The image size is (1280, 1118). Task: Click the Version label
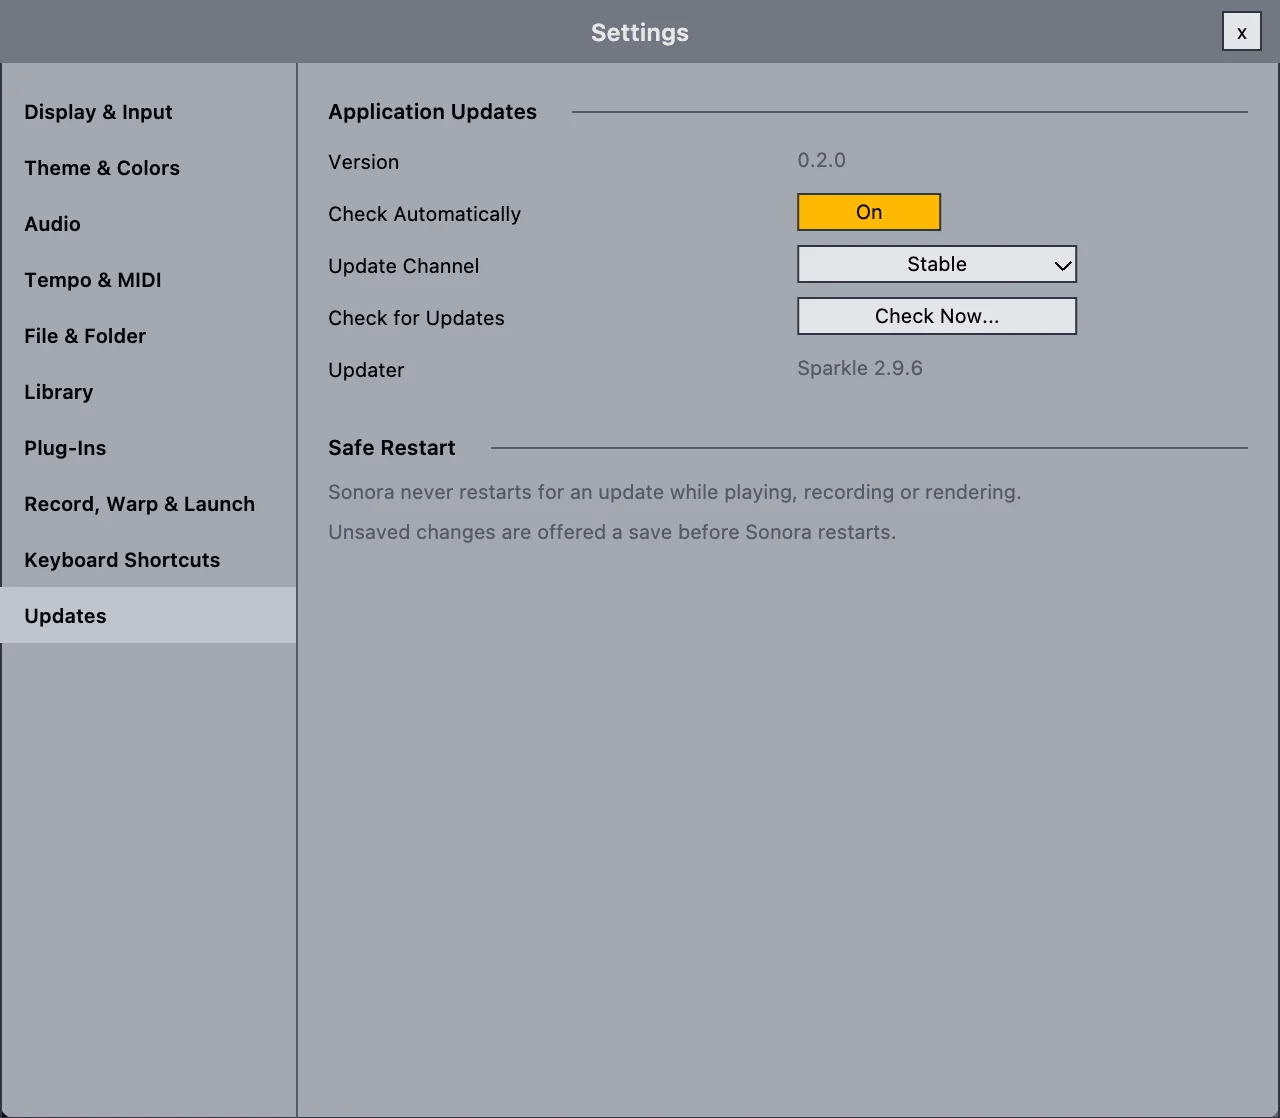364,162
